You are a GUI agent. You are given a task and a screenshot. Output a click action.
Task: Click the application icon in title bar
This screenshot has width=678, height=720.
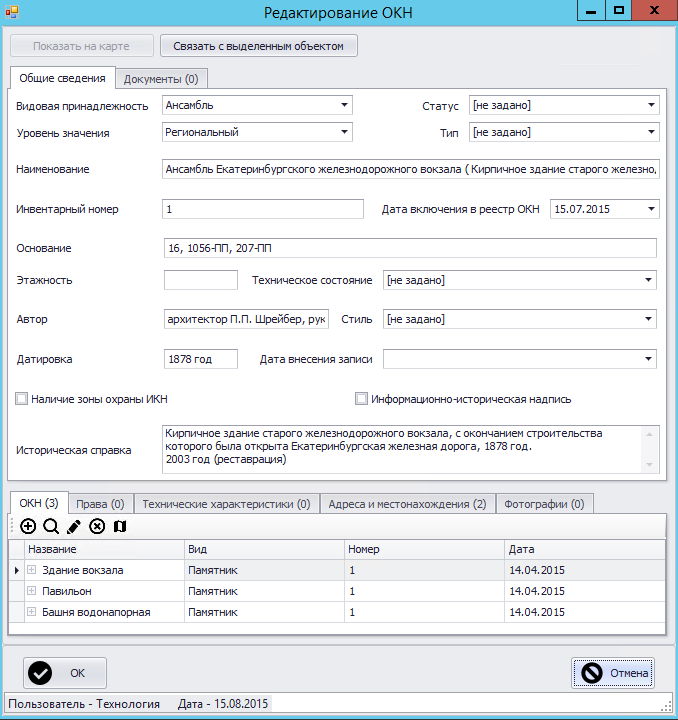(x=12, y=11)
